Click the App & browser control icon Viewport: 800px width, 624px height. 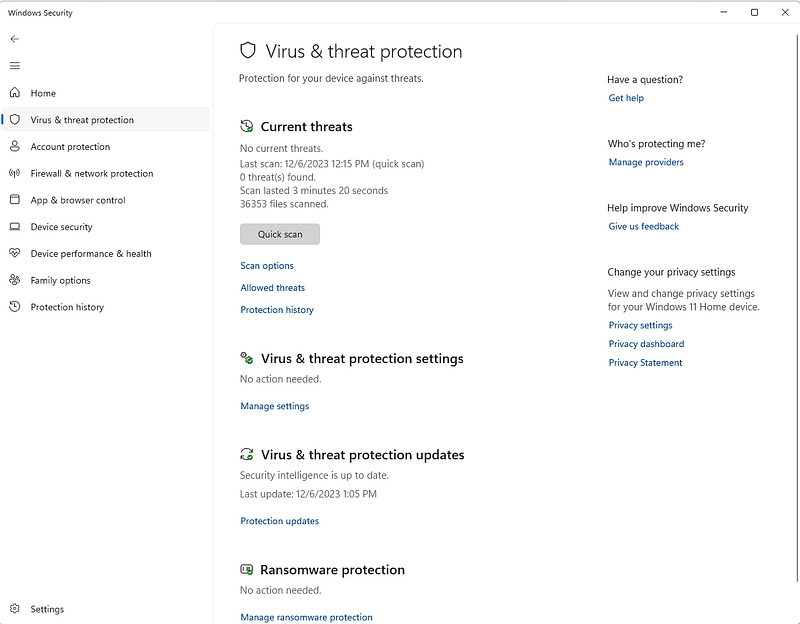coord(15,199)
